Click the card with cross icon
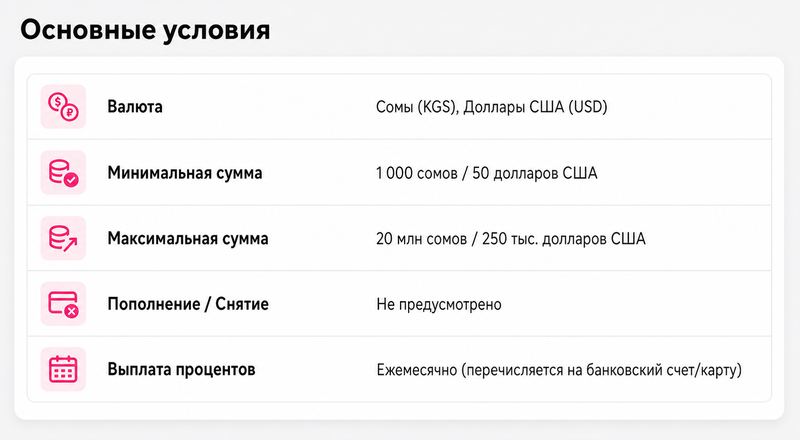 (63, 304)
